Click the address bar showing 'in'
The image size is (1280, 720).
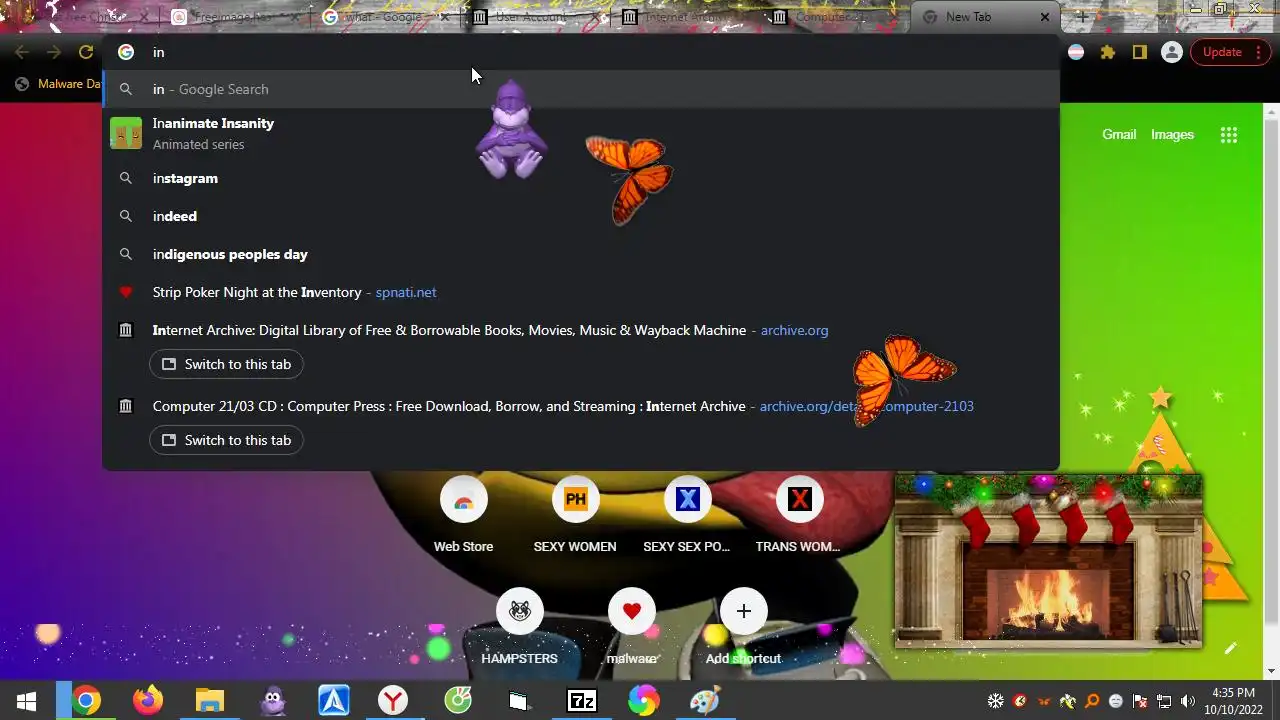click(x=580, y=52)
